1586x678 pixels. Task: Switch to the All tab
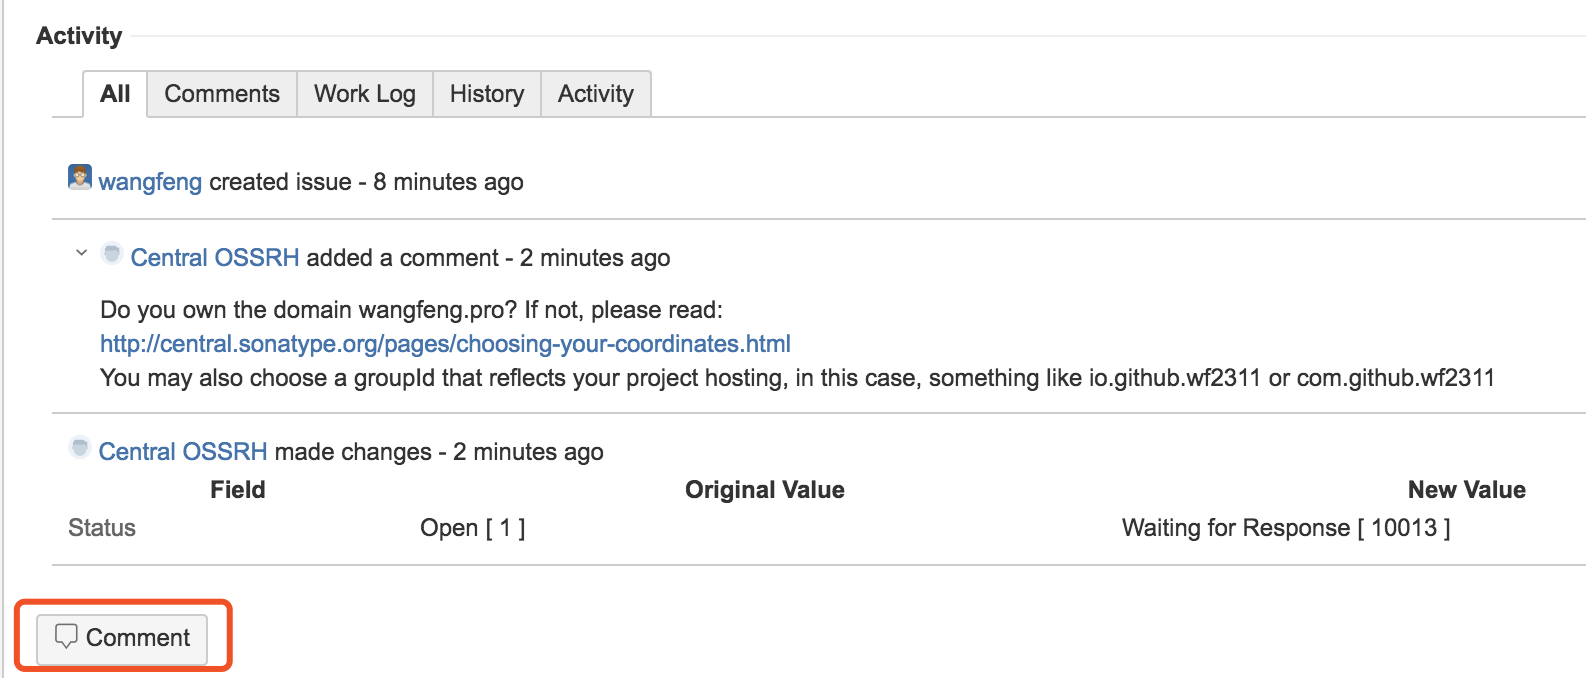coord(115,94)
